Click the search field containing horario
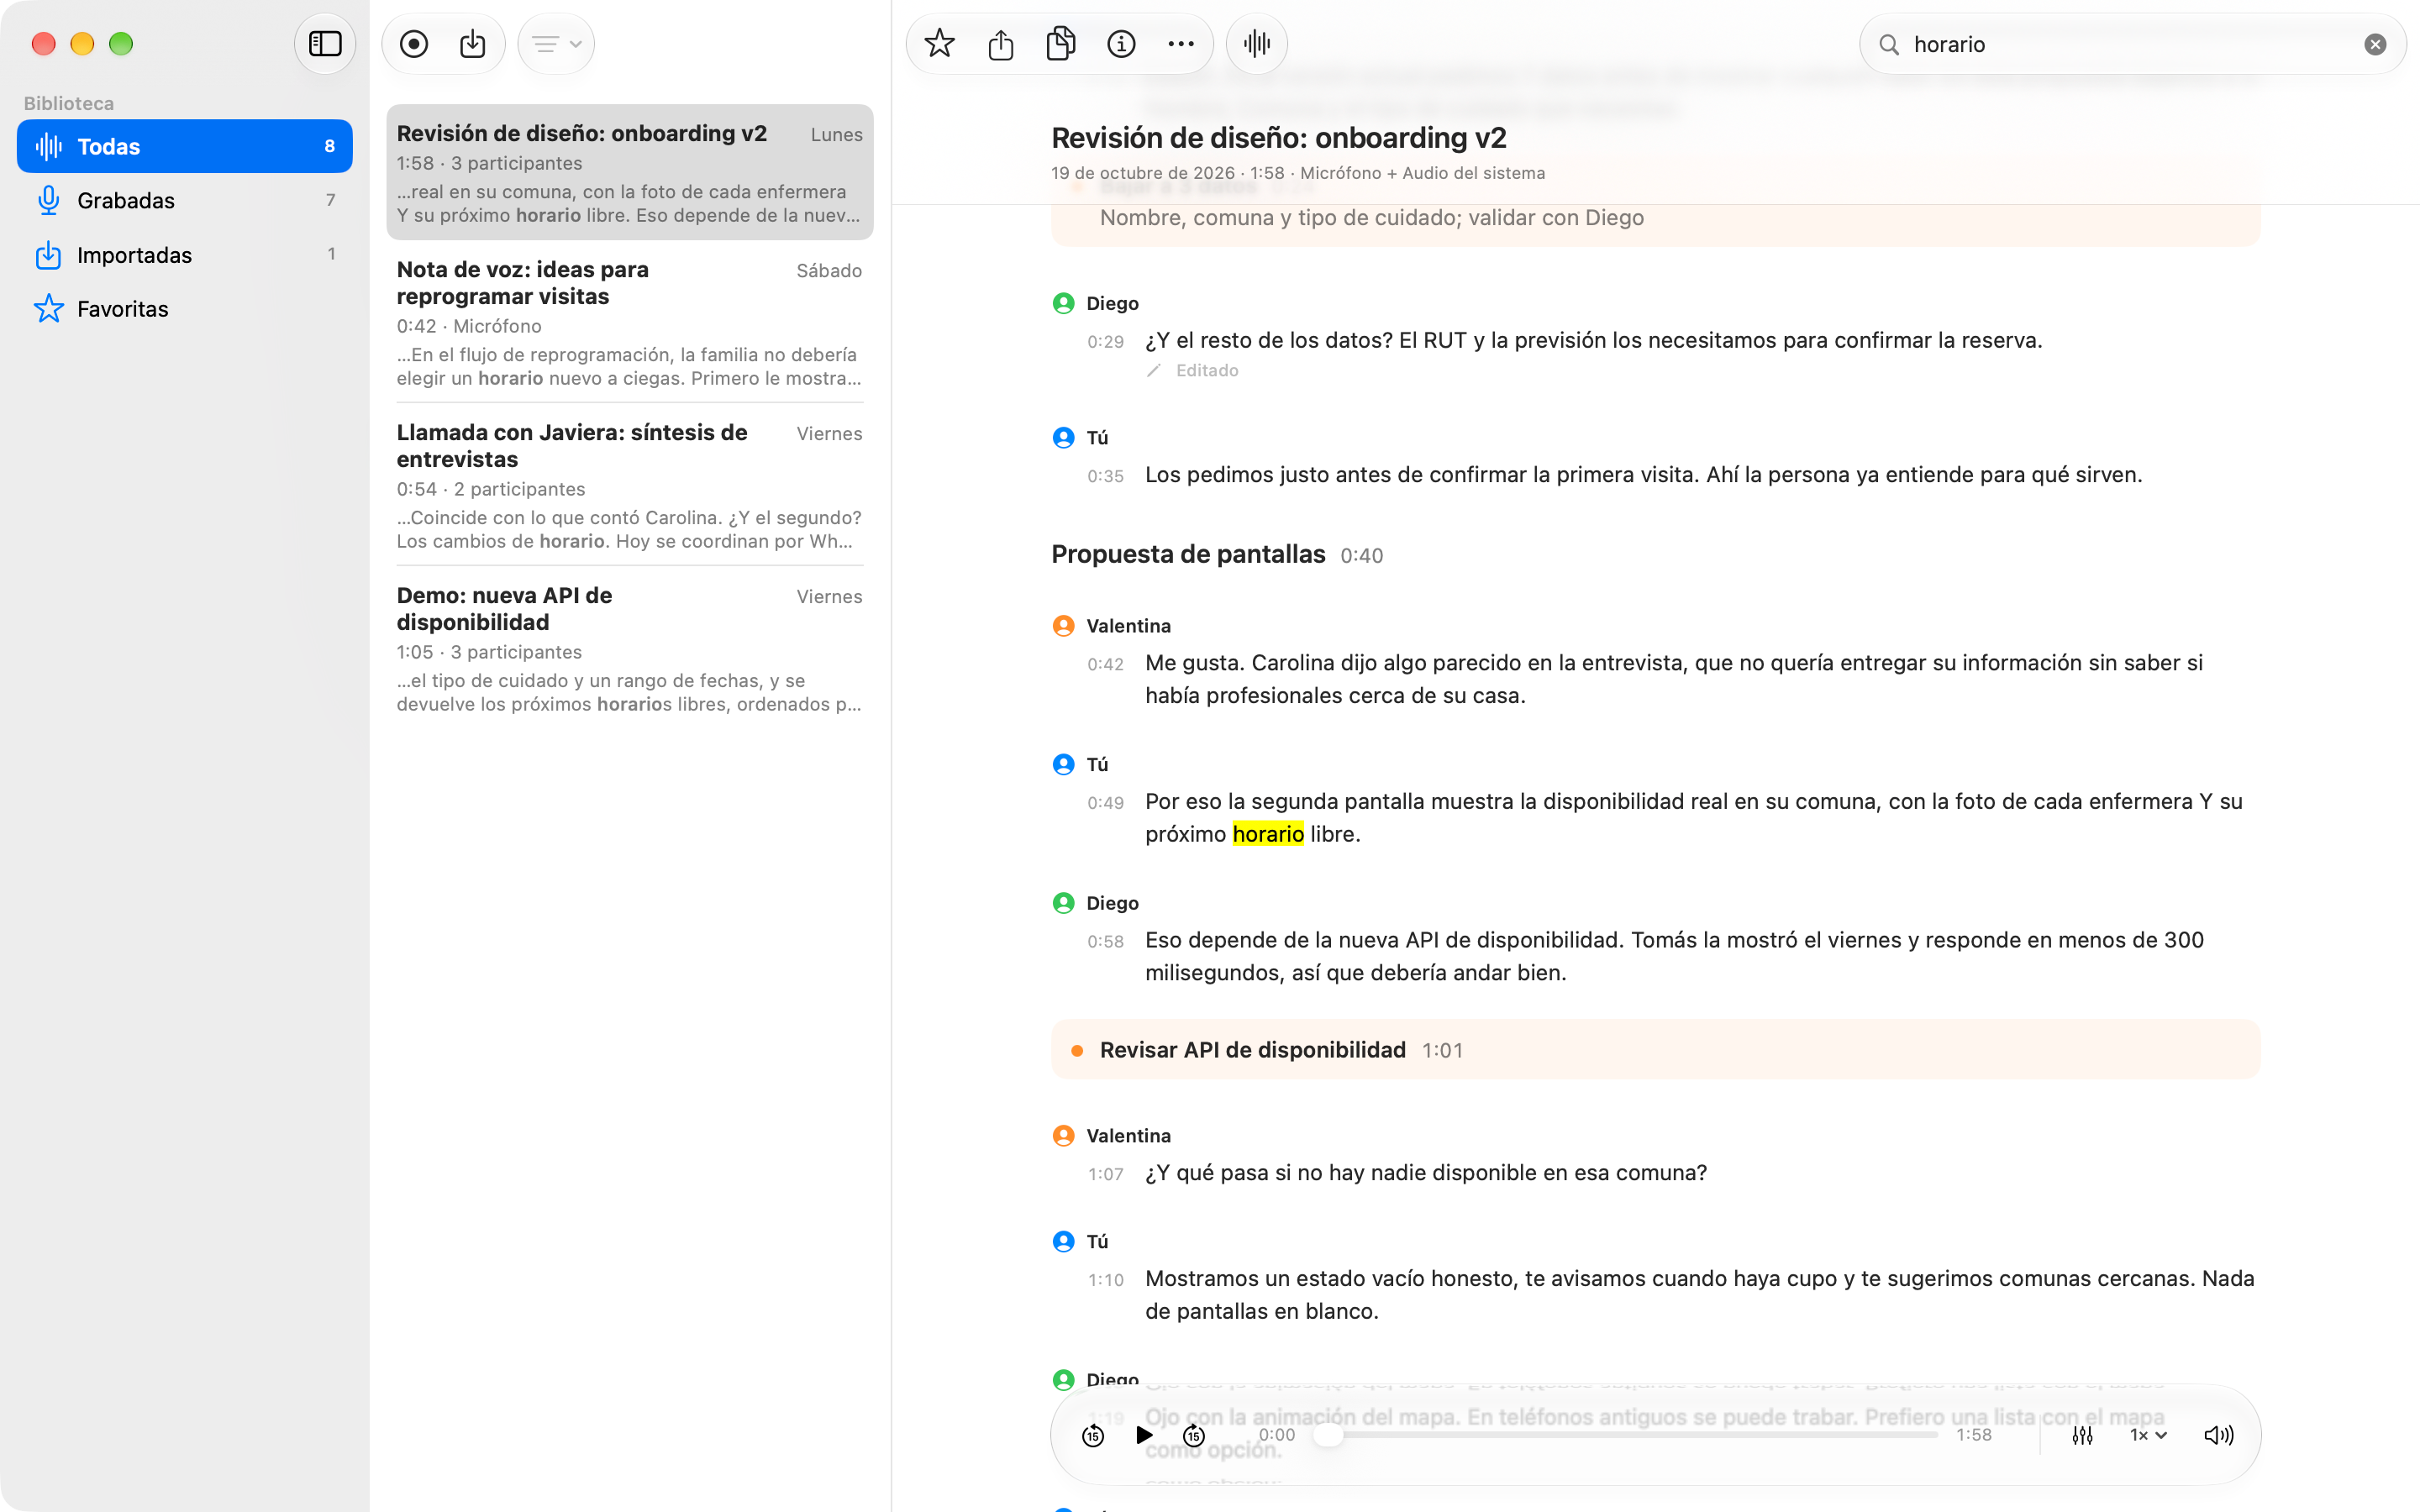The width and height of the screenshot is (2420, 1512). (x=2131, y=44)
